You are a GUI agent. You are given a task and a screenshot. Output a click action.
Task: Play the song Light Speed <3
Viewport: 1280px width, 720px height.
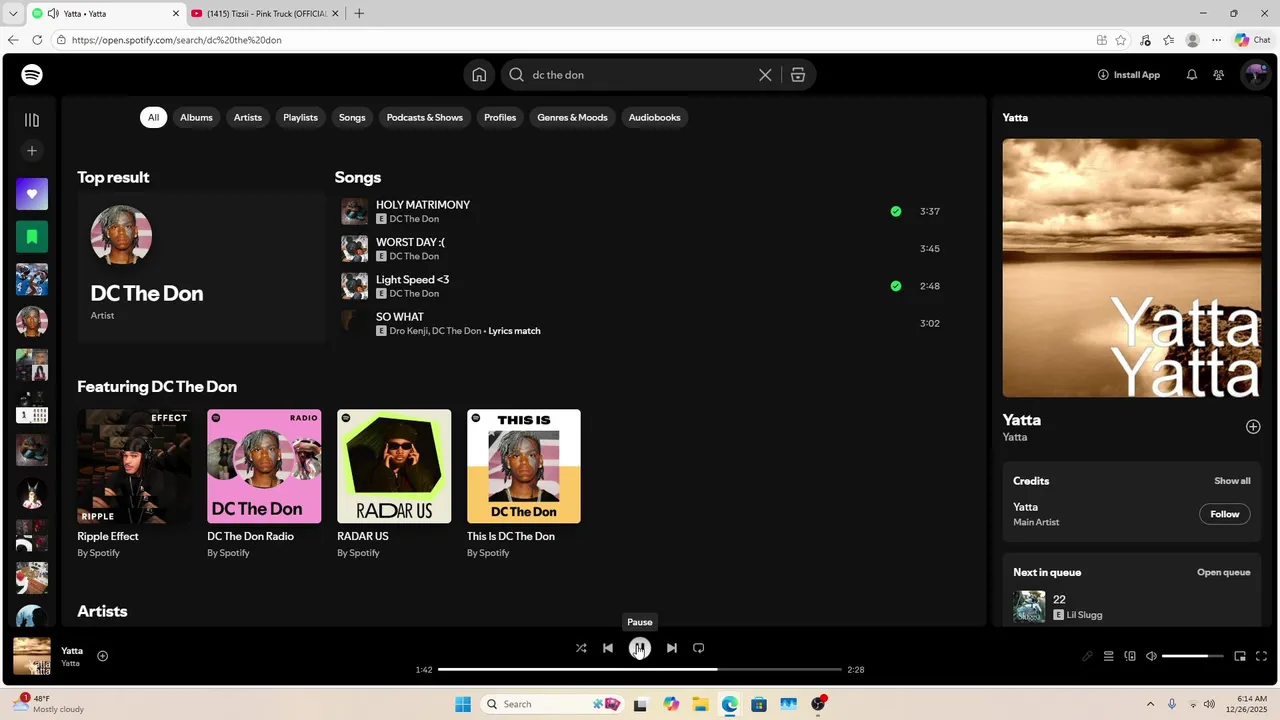[355, 286]
